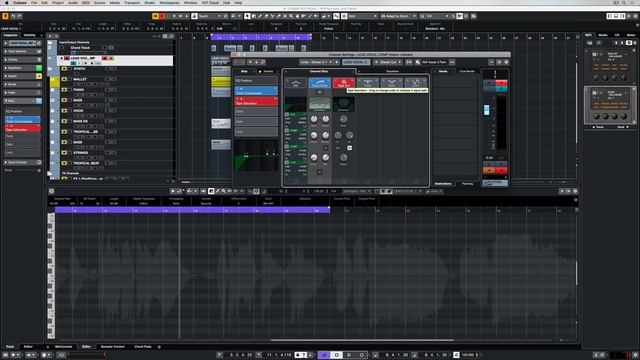Click the Destinations tab in Channel Settings
This screenshot has height=360, width=640.
(x=443, y=184)
